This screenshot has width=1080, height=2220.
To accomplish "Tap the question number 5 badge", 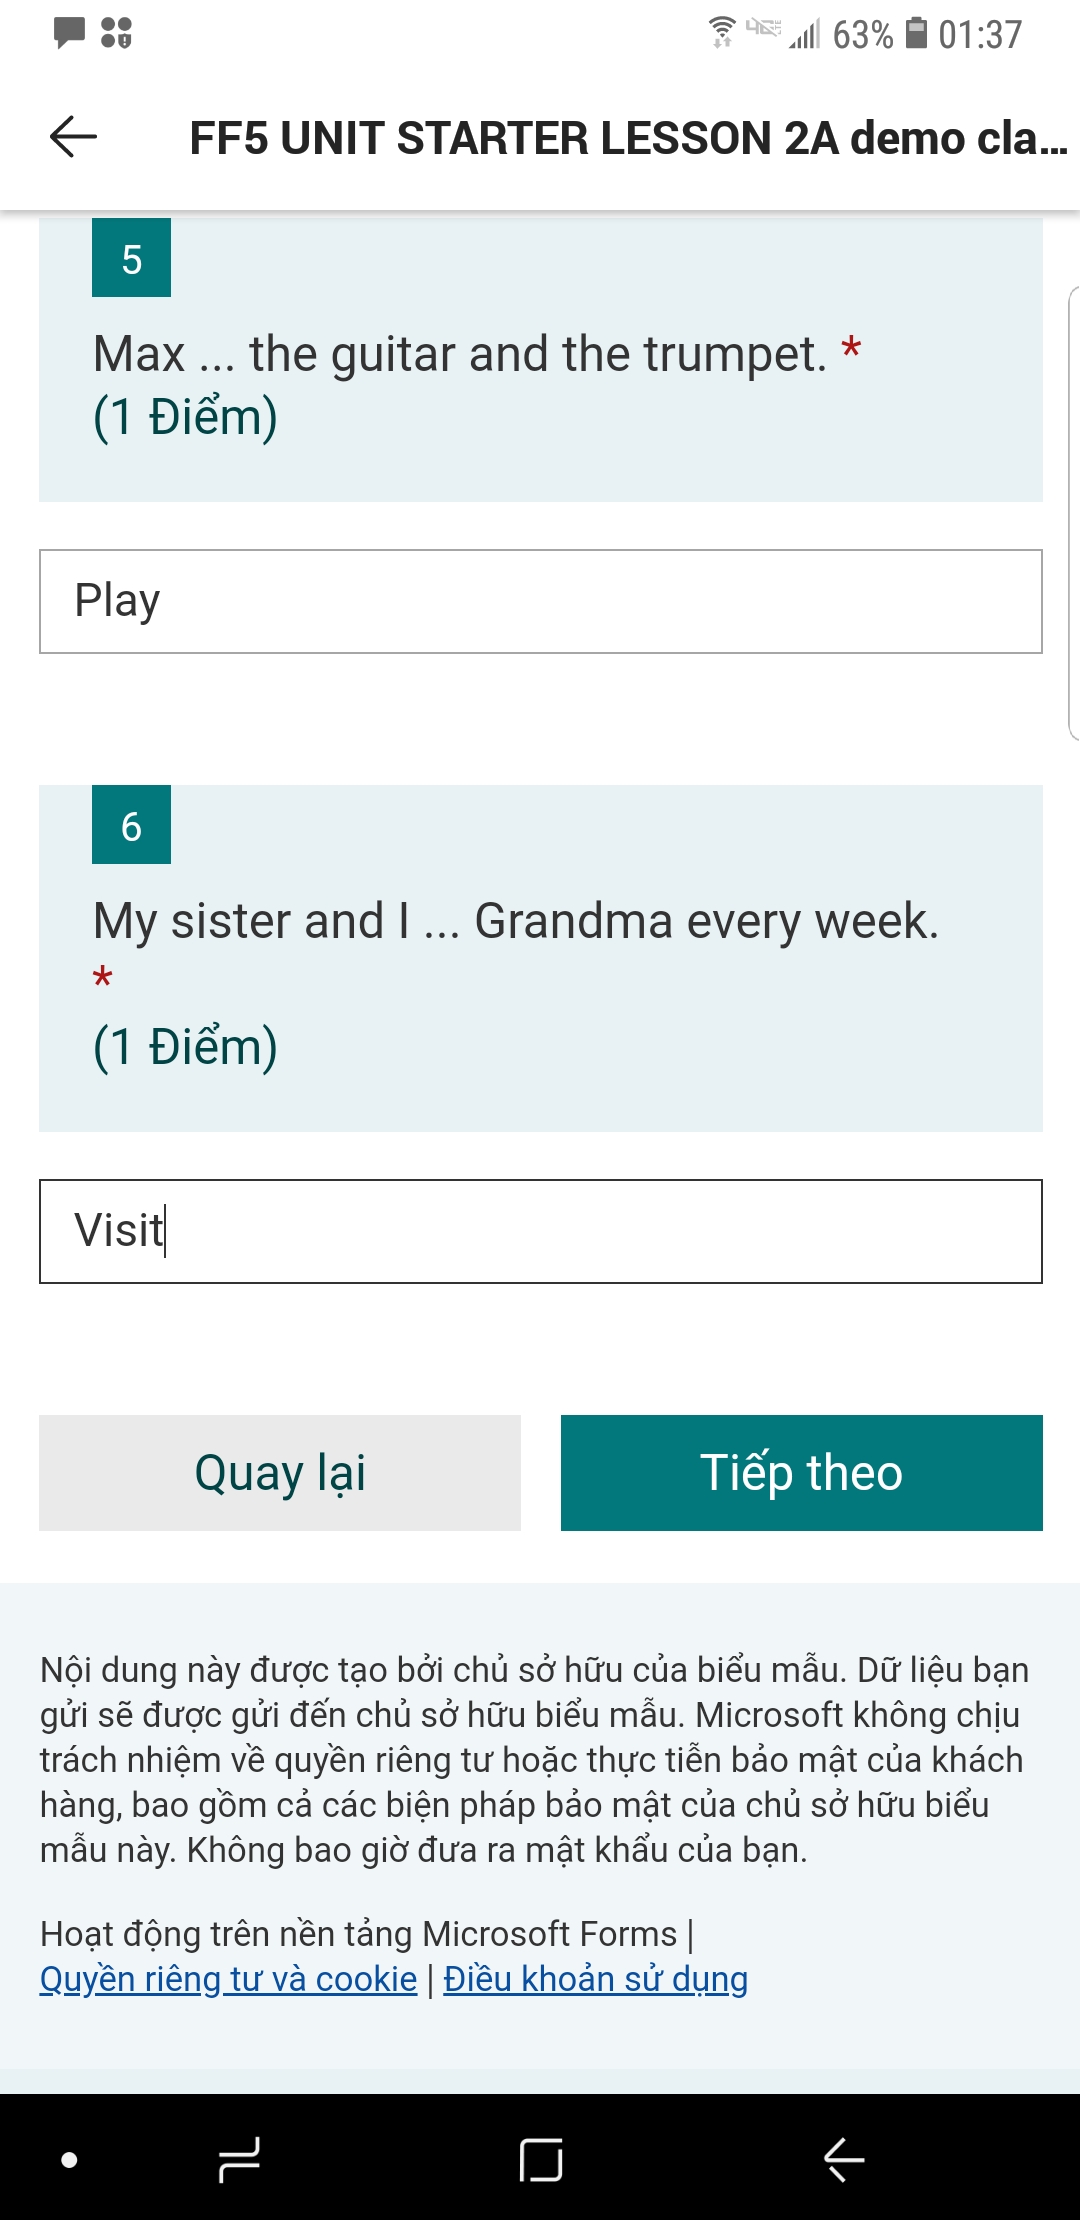I will (x=131, y=258).
